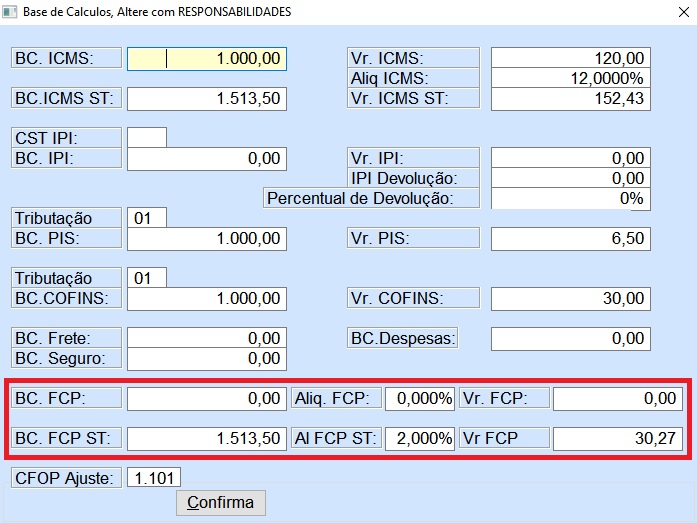Edit the BC. IPI value field

pyautogui.click(x=207, y=159)
